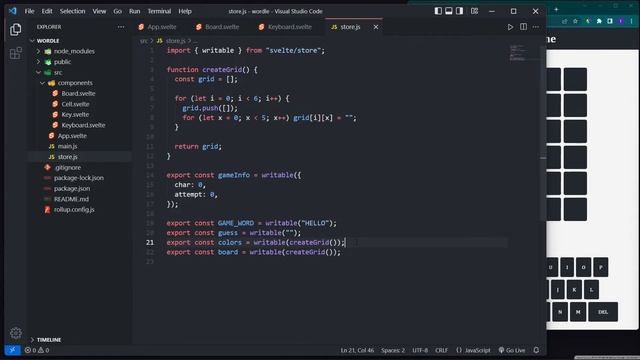Open the File menu
The image size is (640, 360).
(x=29, y=11)
